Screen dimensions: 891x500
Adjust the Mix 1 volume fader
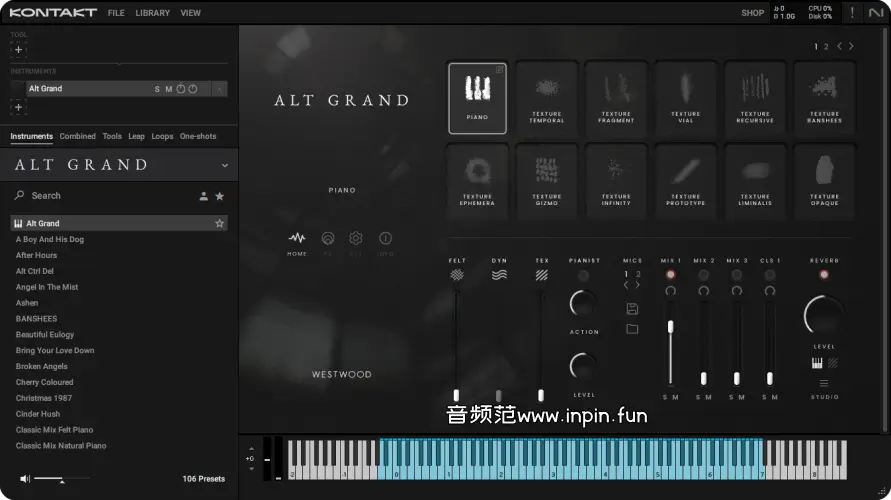pos(671,327)
